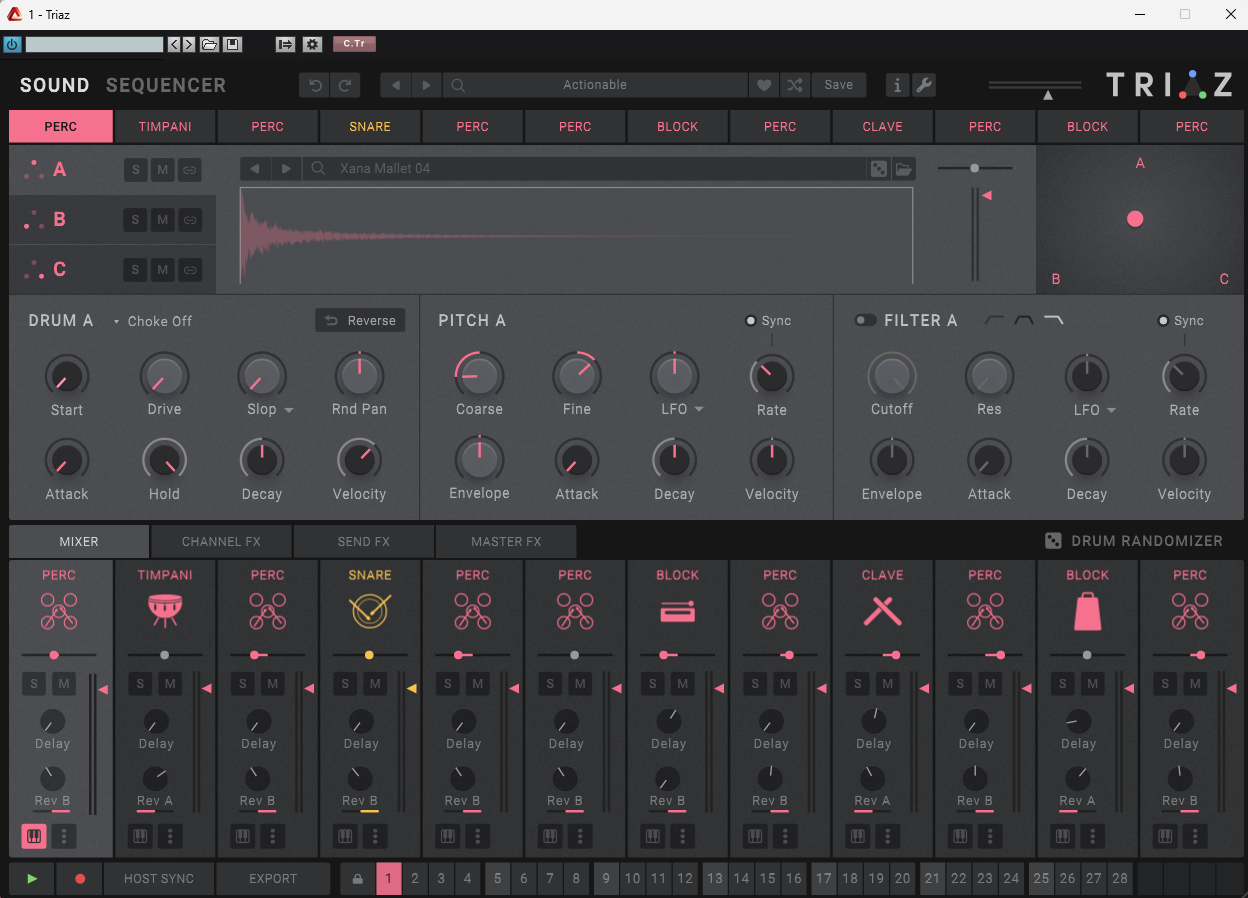Click the wood BLOCK icon in mixer
1248x898 pixels.
(677, 612)
